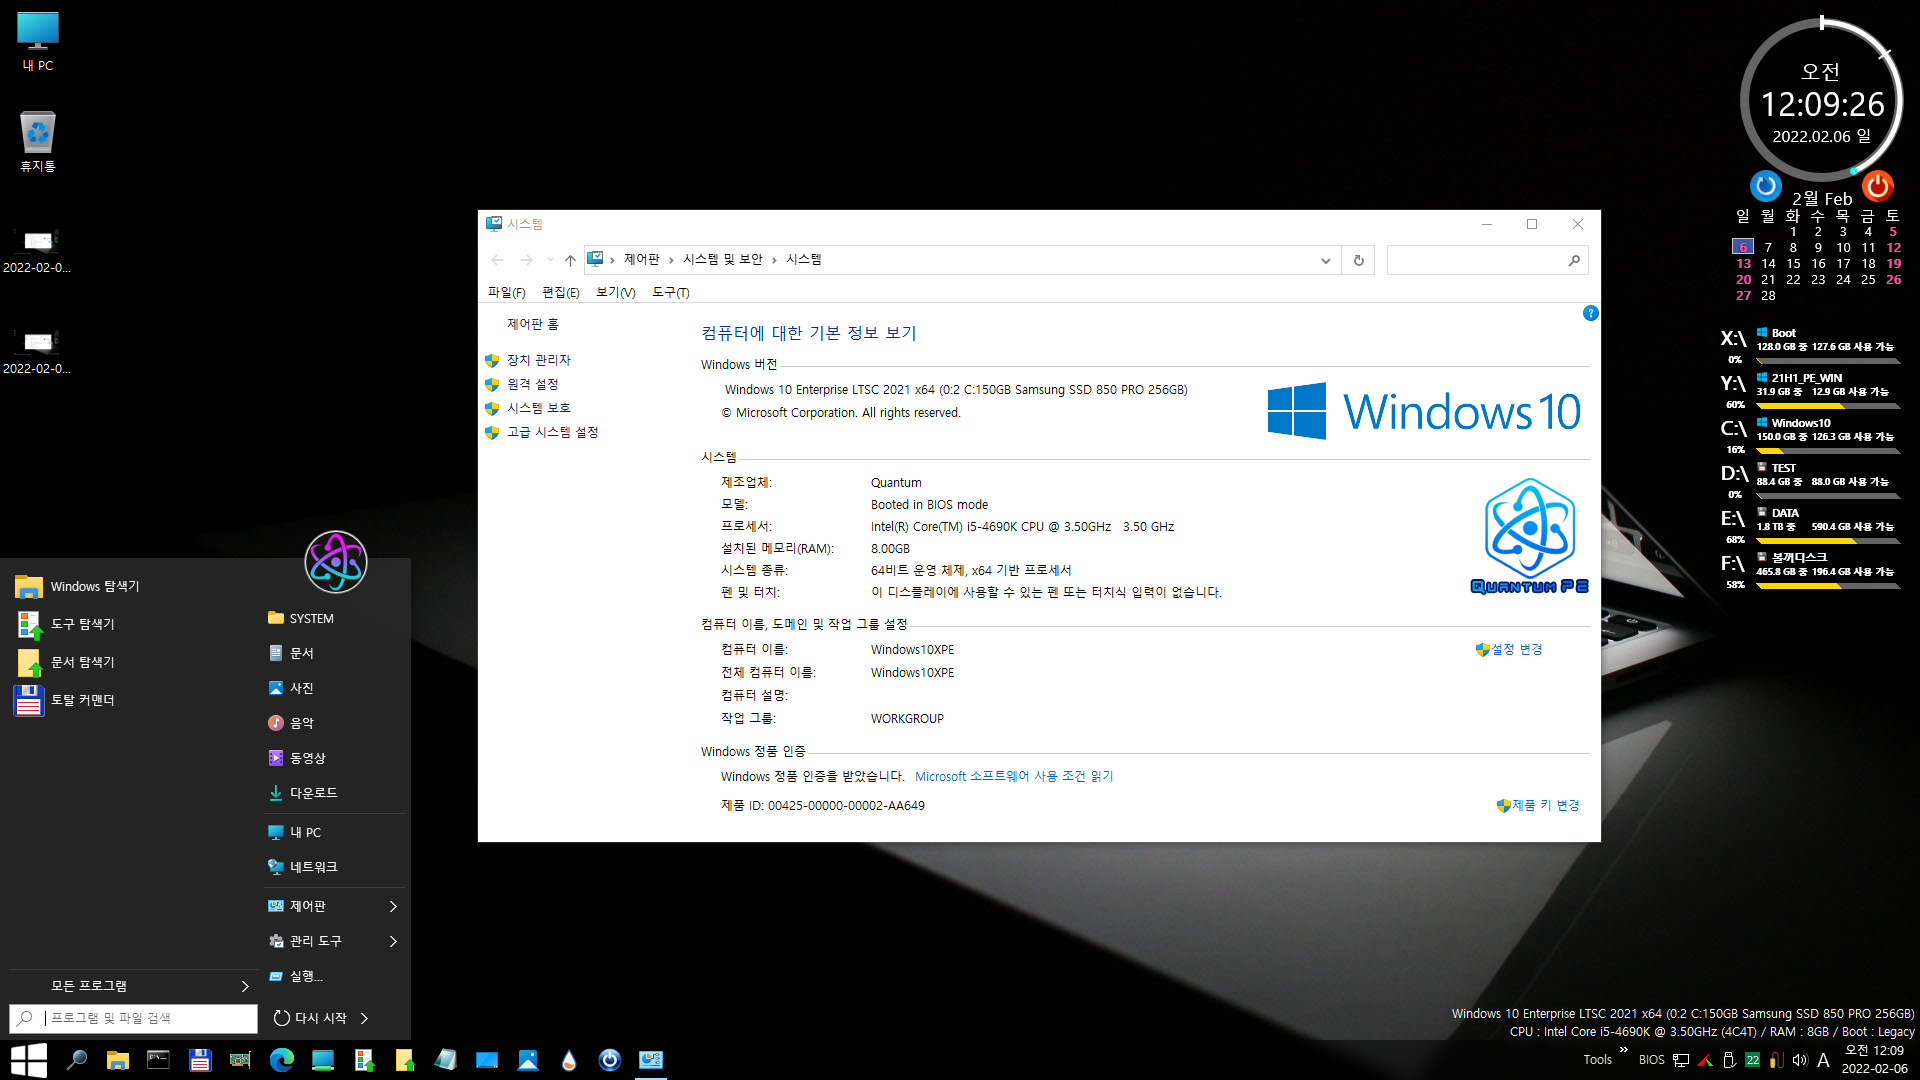
Task: Expand the 모든 프로그램 arrow
Action: pos(245,987)
